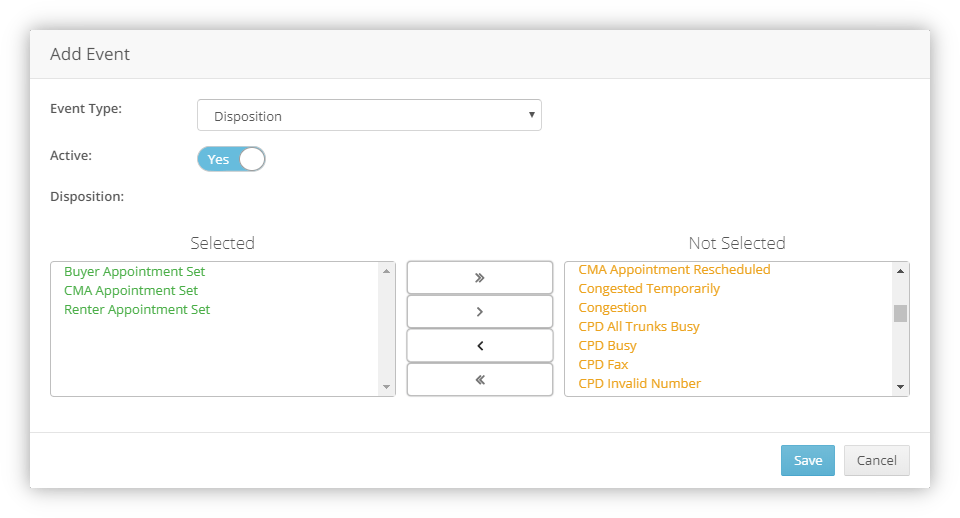Select Buyer Appointment Set in Selected list

134,271
